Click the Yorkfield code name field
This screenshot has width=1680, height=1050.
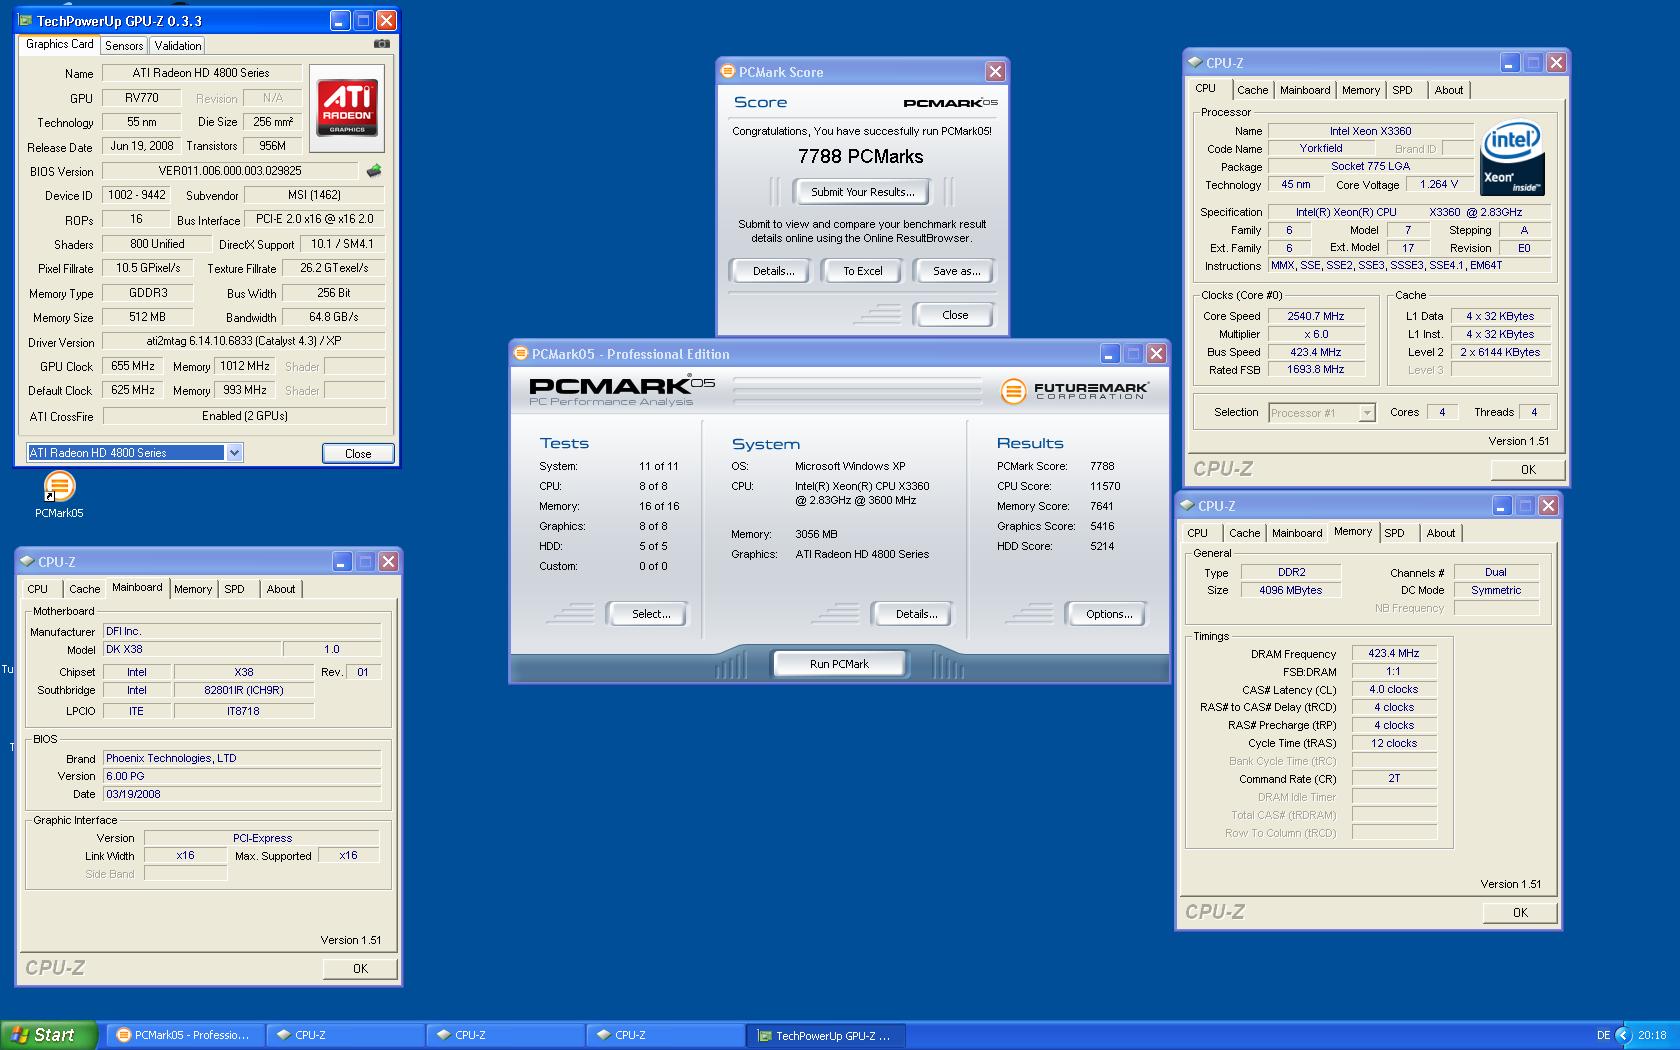pos(1320,148)
